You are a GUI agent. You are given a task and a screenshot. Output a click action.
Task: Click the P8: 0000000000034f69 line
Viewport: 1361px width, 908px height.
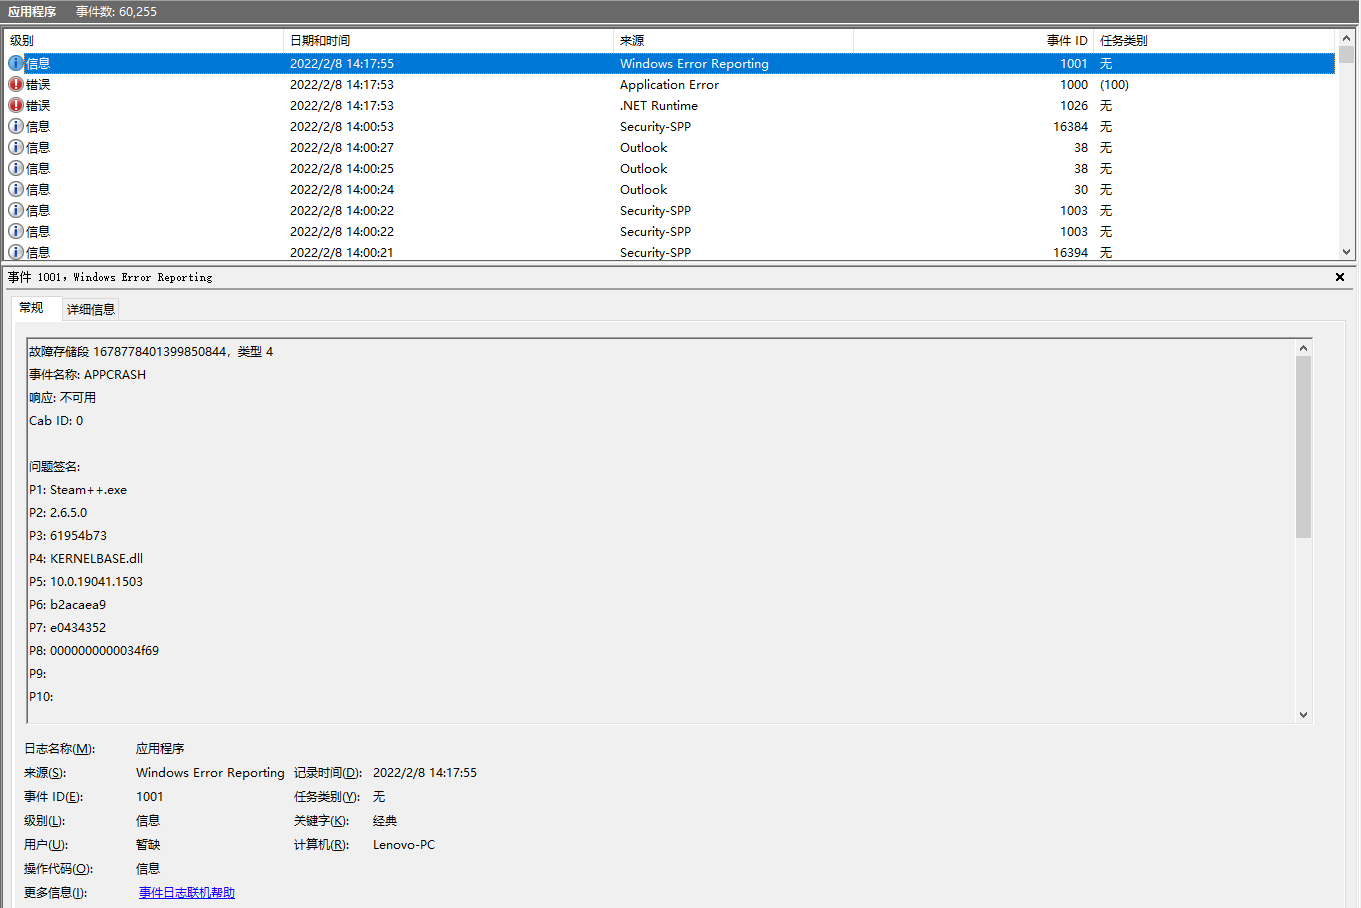(x=94, y=651)
